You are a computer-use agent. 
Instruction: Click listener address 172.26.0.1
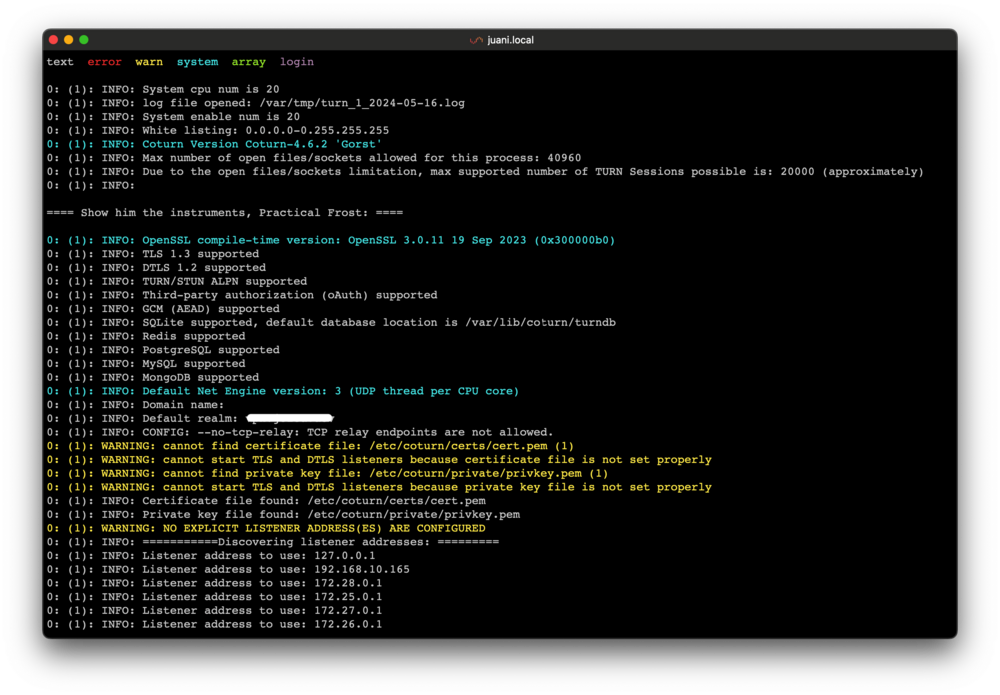[x=348, y=624]
